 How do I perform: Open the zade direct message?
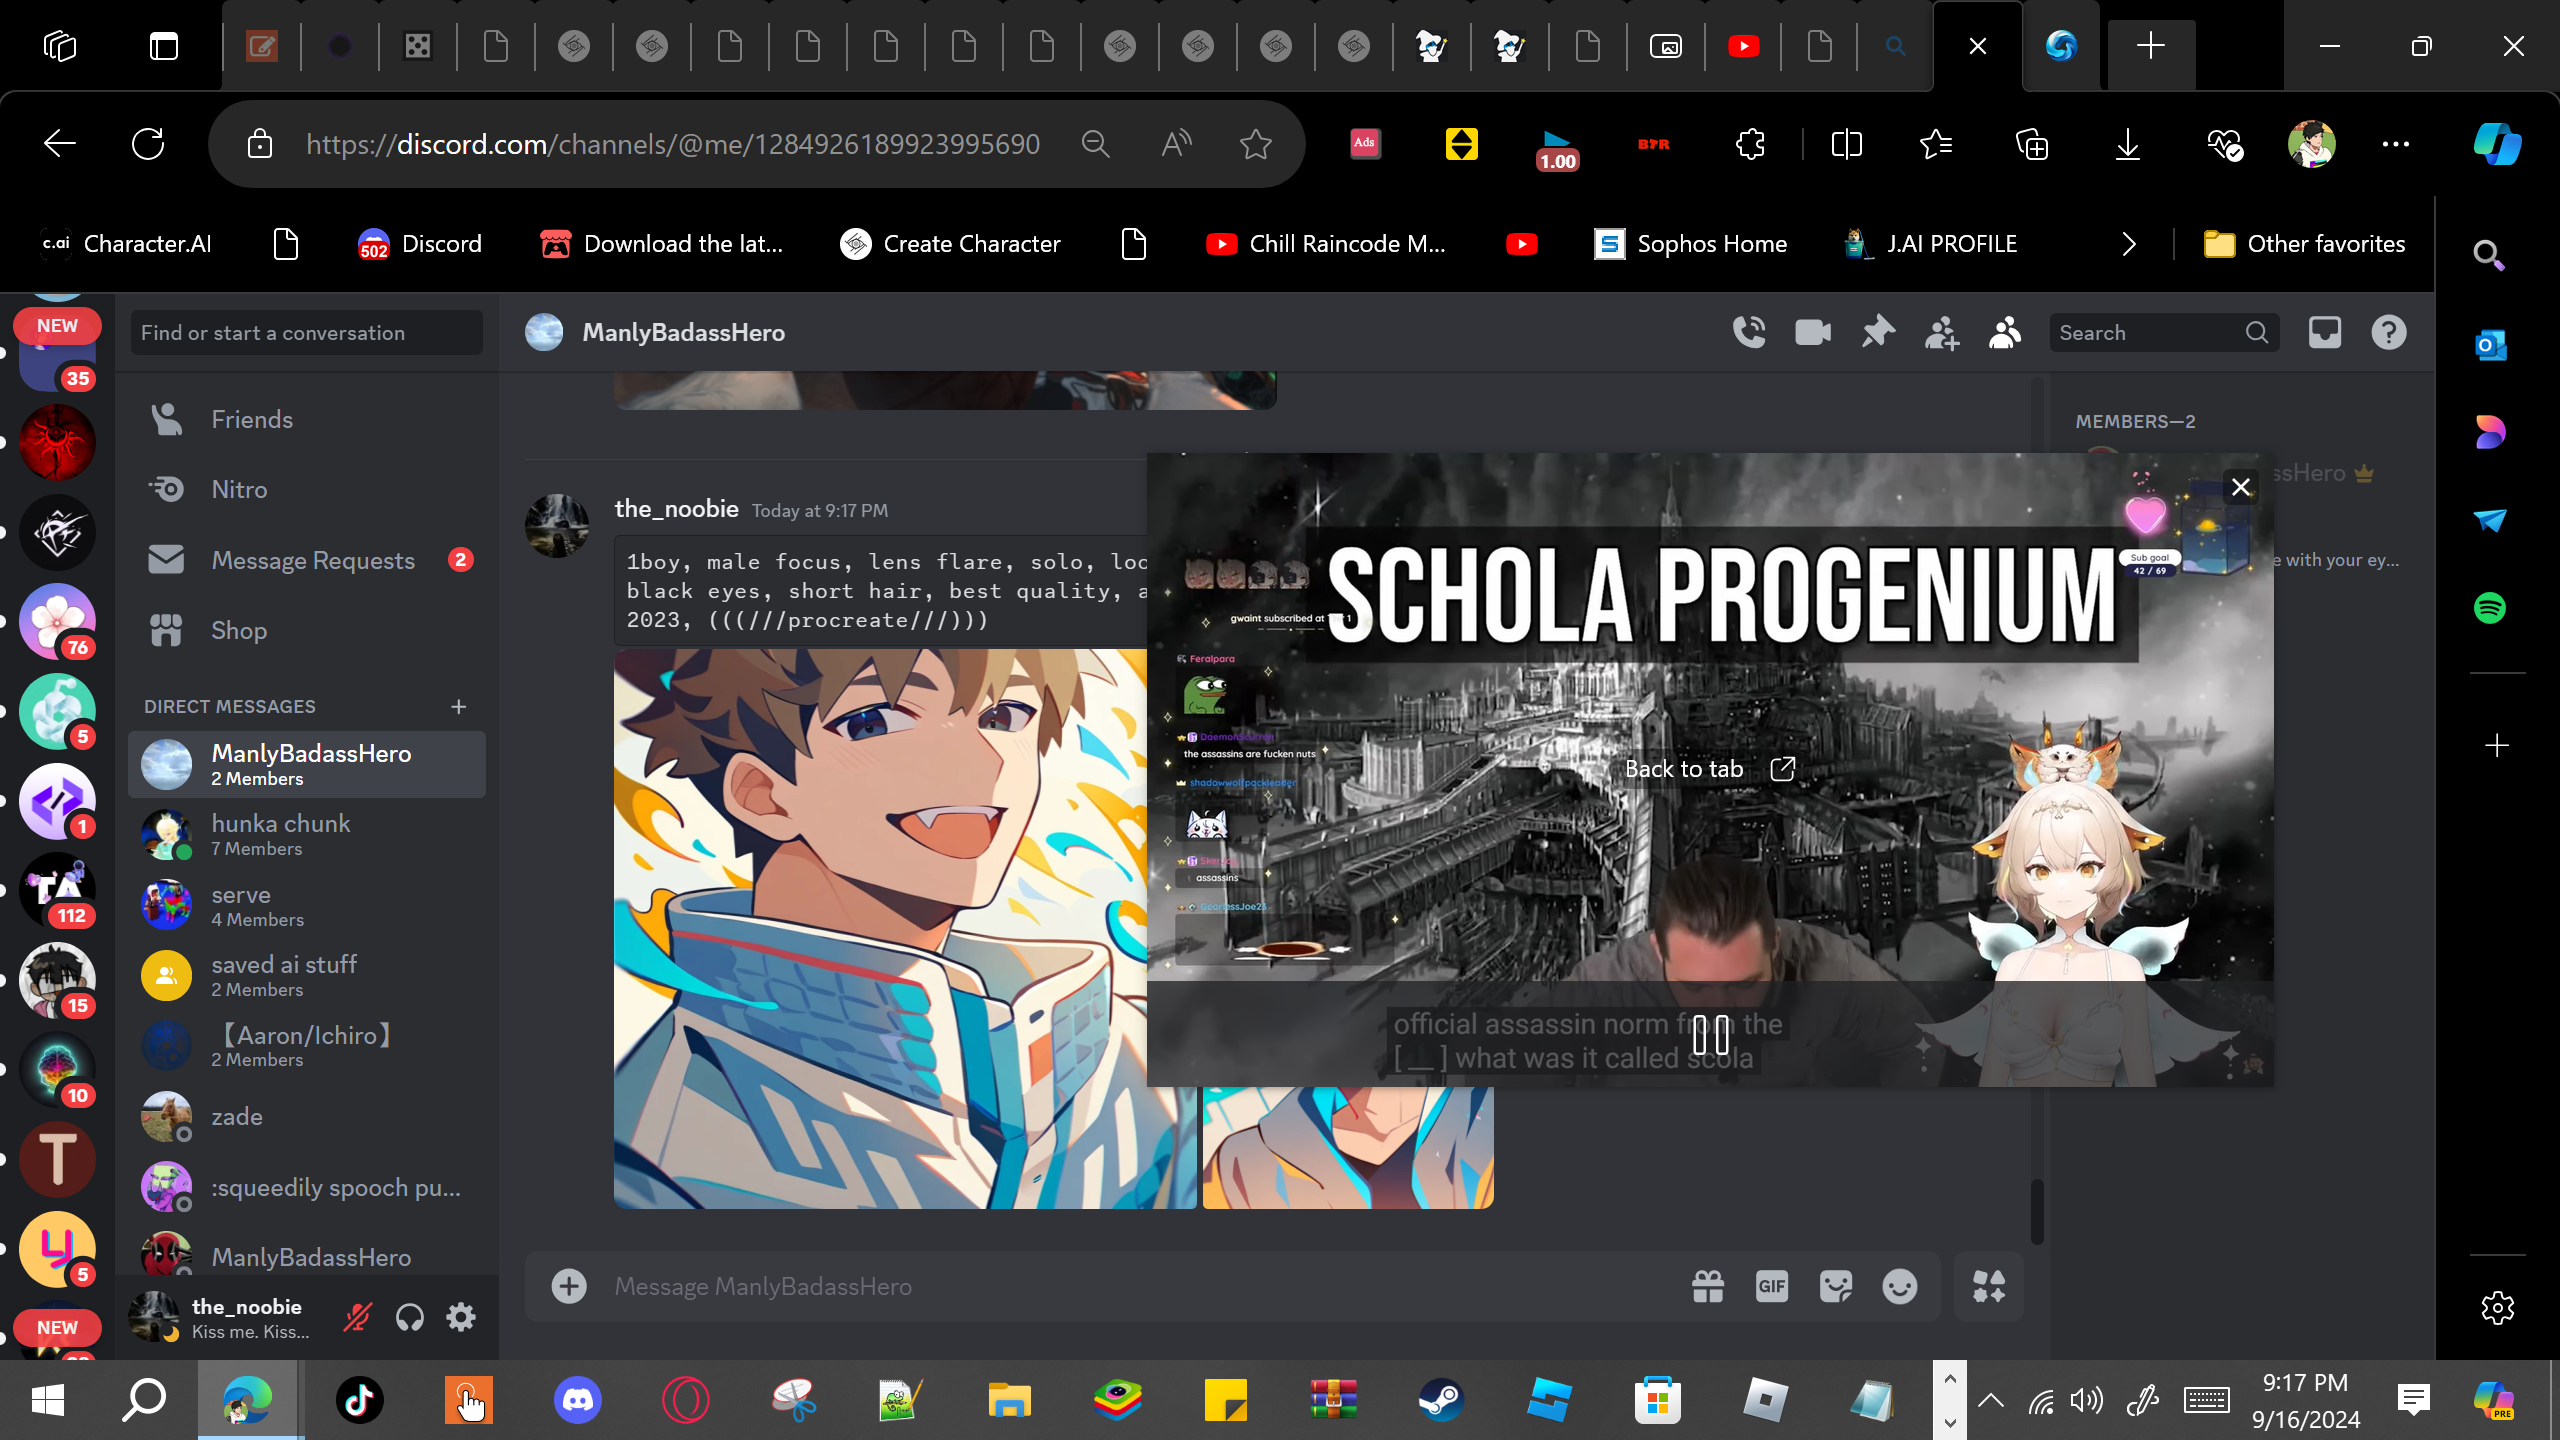[x=307, y=1117]
